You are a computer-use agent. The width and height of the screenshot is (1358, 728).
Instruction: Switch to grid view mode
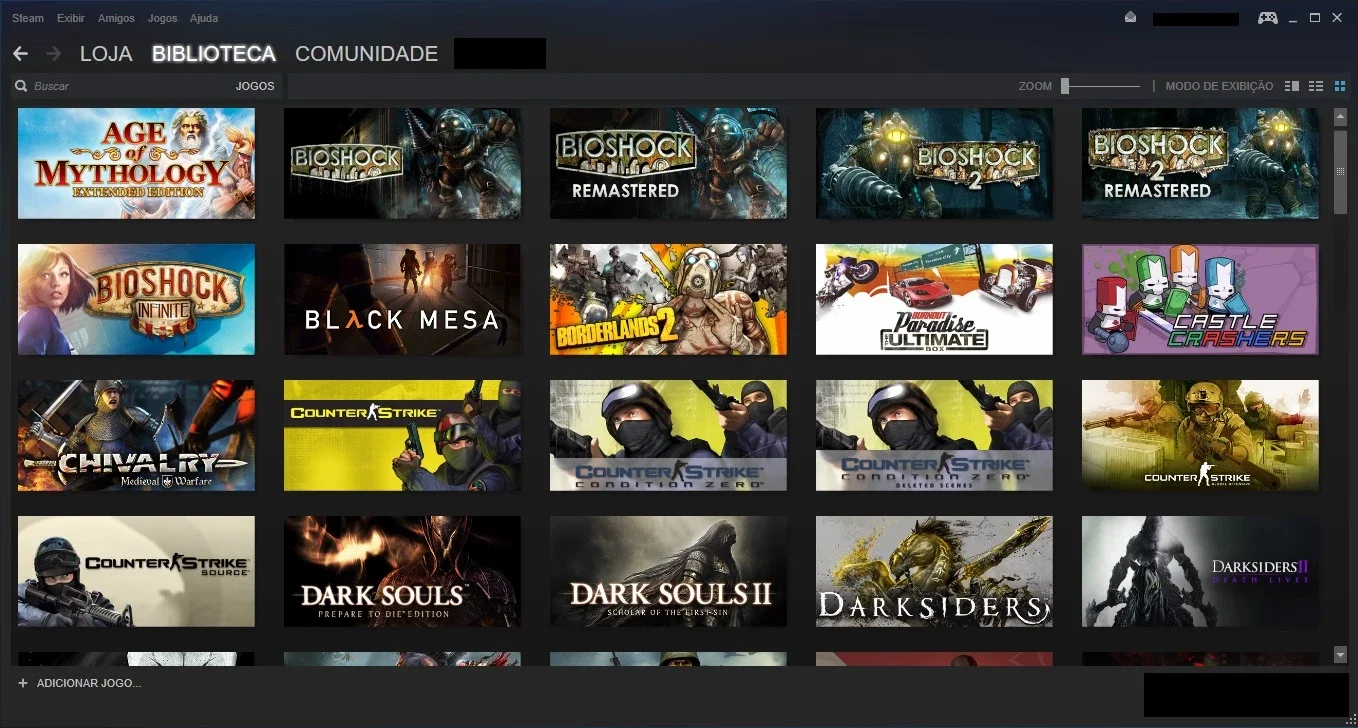(x=1340, y=86)
